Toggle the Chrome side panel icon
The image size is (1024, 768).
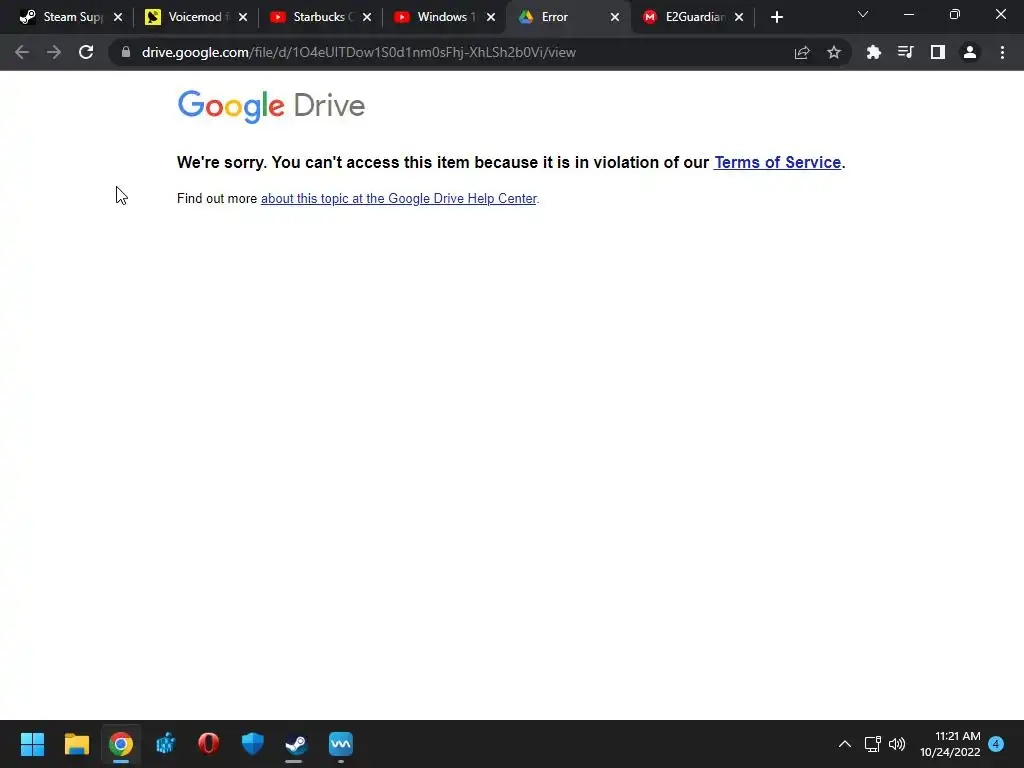pos(938,52)
